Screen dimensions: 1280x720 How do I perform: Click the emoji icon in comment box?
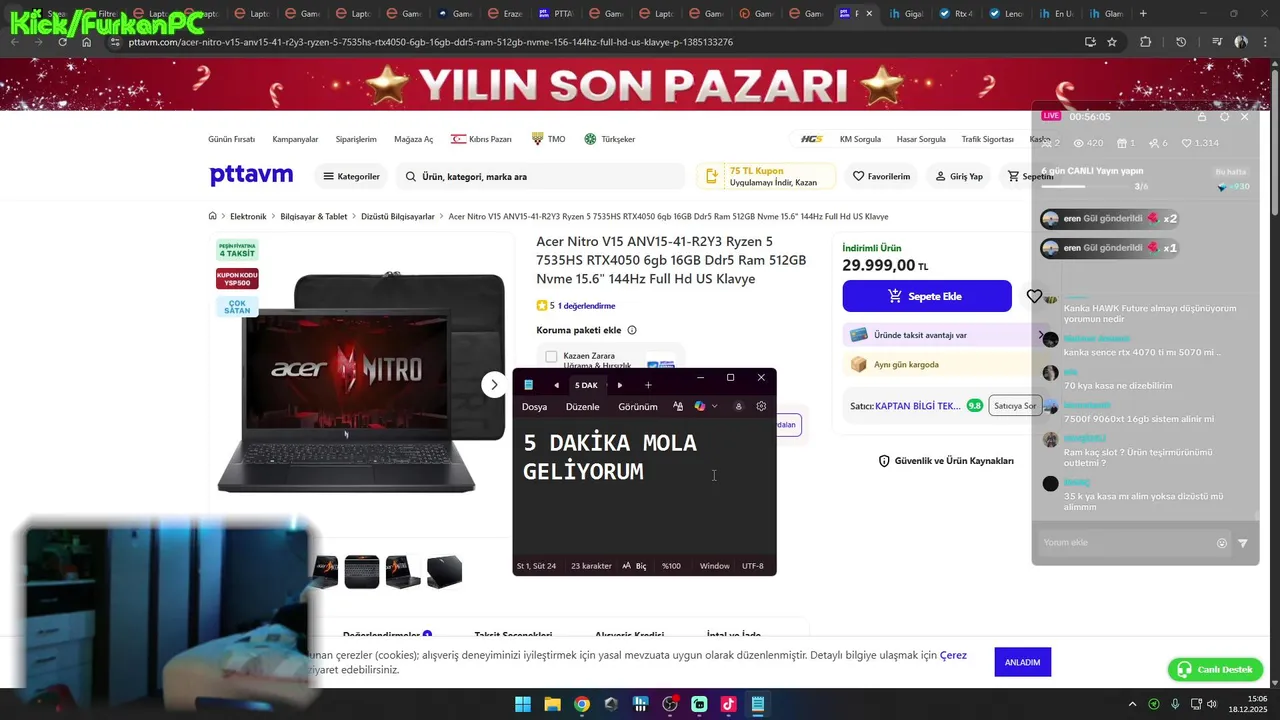tap(1222, 543)
